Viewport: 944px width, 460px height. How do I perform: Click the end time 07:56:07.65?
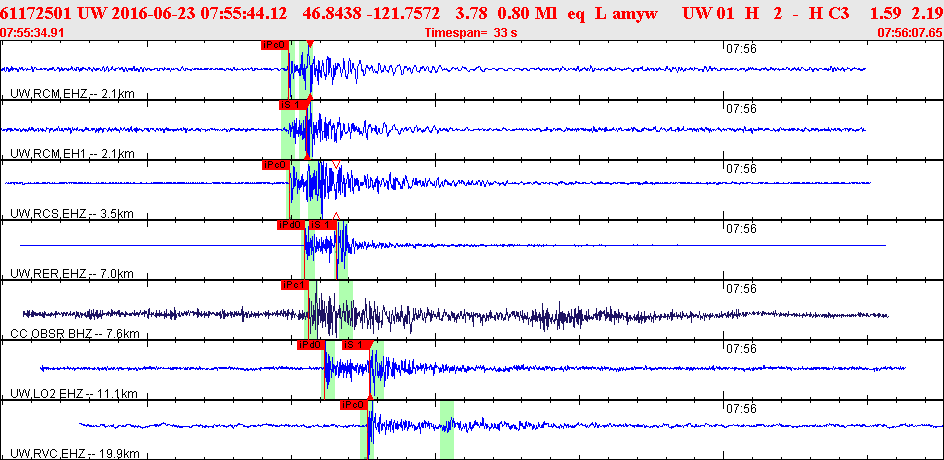point(910,33)
